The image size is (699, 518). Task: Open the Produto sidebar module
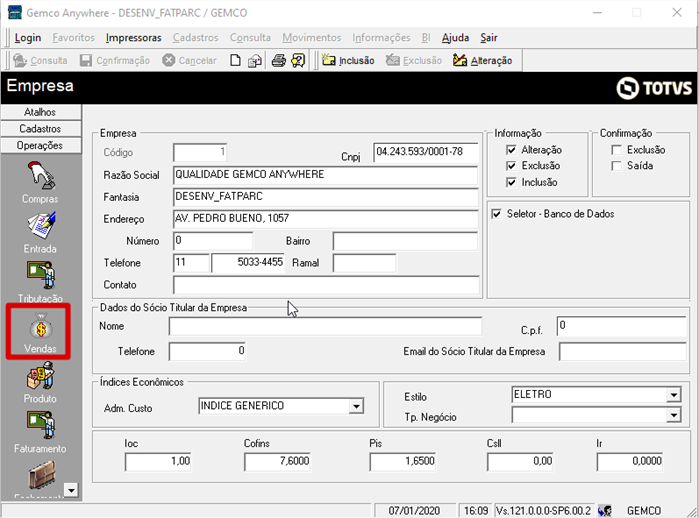coord(40,382)
